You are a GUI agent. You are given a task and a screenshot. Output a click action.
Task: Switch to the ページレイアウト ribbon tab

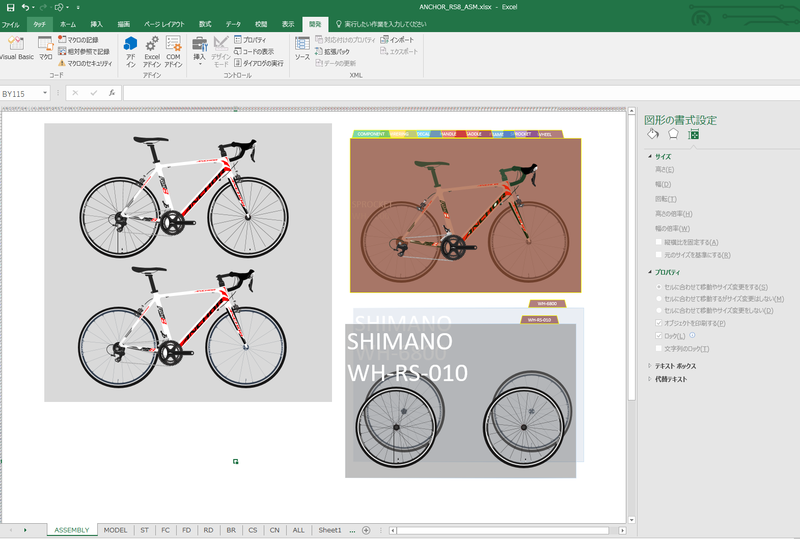pos(164,24)
